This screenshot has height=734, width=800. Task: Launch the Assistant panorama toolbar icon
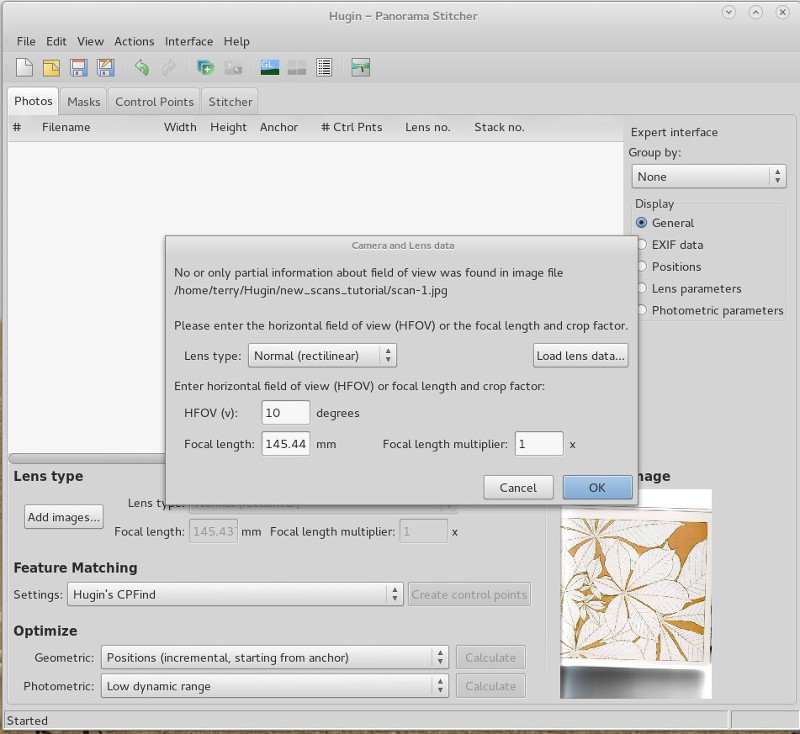(360, 67)
